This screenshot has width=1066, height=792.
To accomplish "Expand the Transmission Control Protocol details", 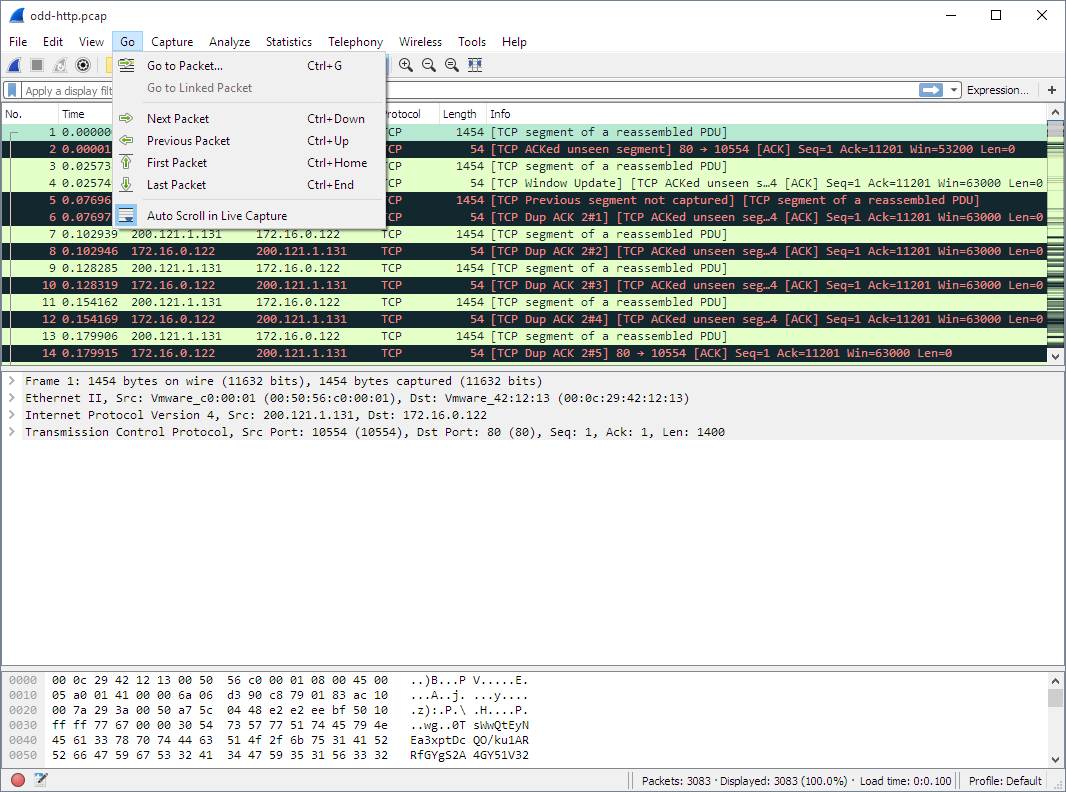I will 10,431.
